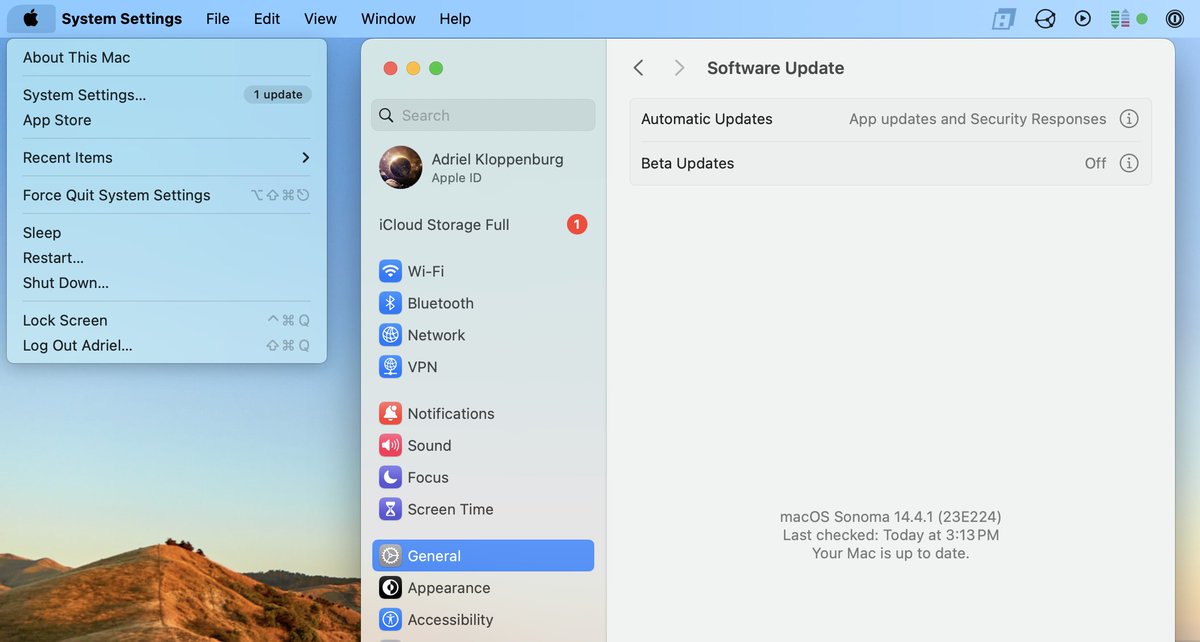Viewport: 1200px width, 642px height.
Task: Click the globe-like menu bar status icon
Action: coord(1045,18)
